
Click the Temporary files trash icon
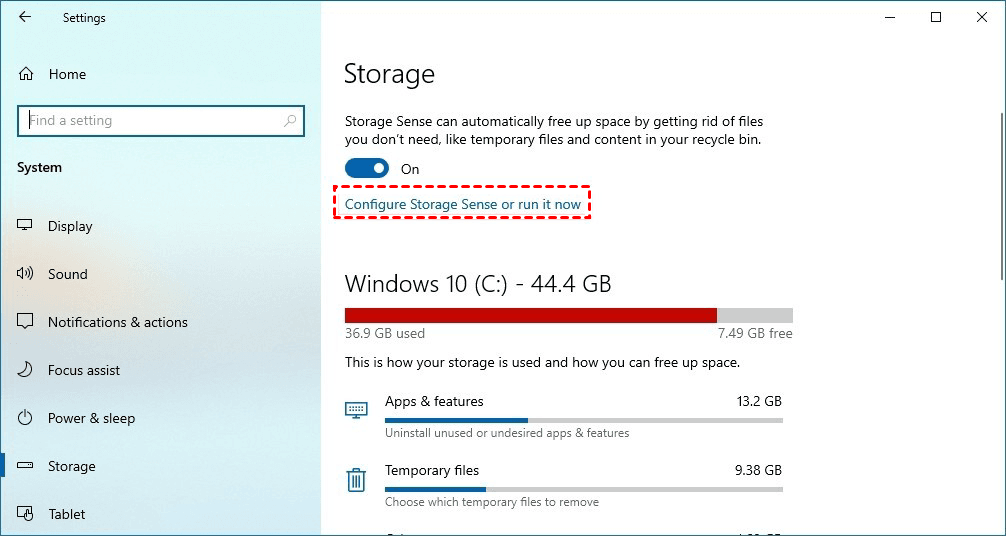[356, 480]
